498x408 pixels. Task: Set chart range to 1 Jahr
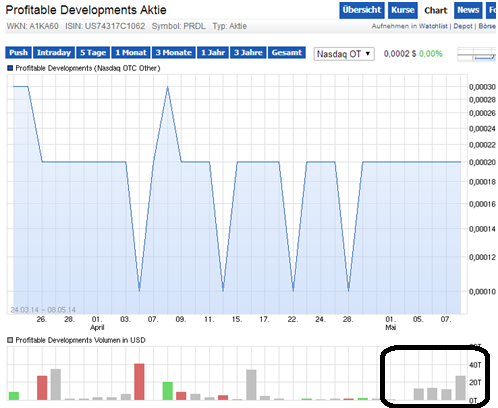coord(213,53)
